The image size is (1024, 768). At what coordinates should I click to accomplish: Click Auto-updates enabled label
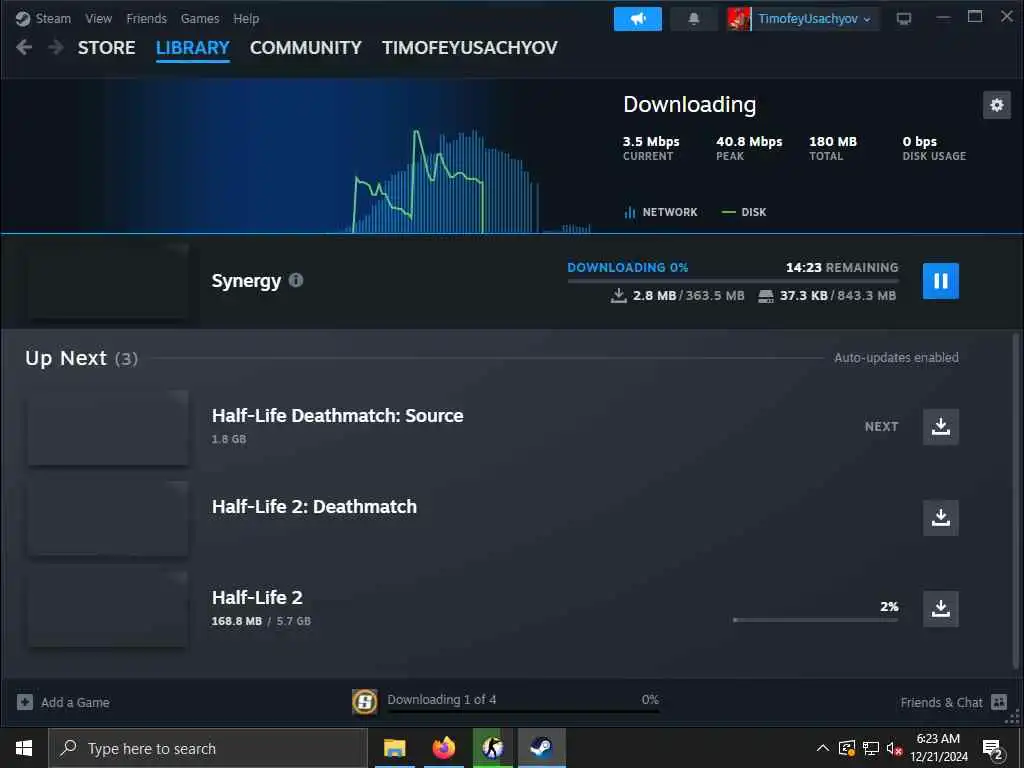[x=896, y=358]
